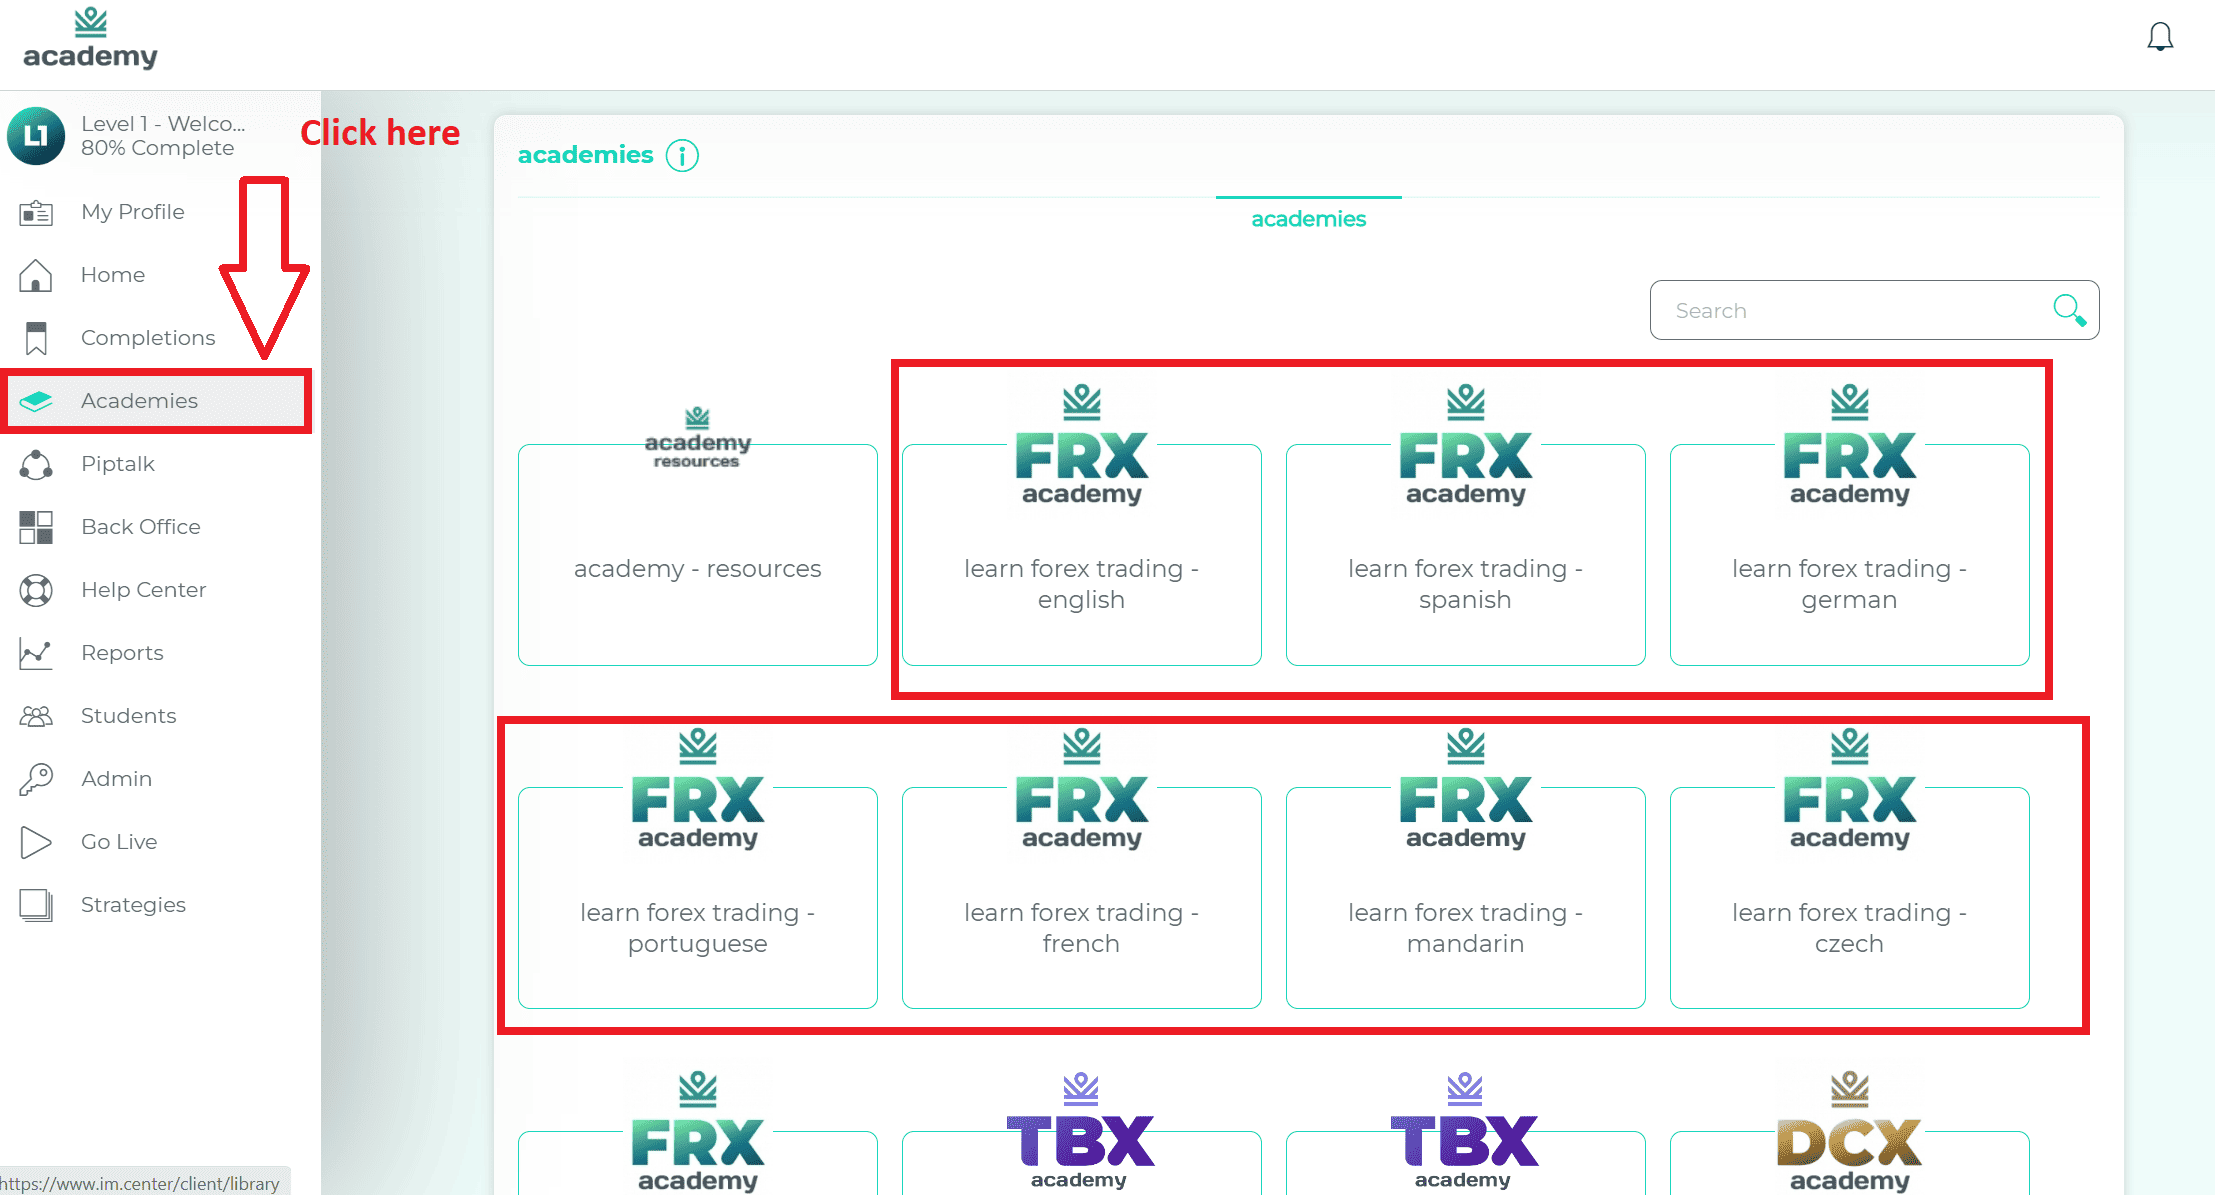Click the Home house icon
This screenshot has width=2215, height=1195.
coord(36,275)
